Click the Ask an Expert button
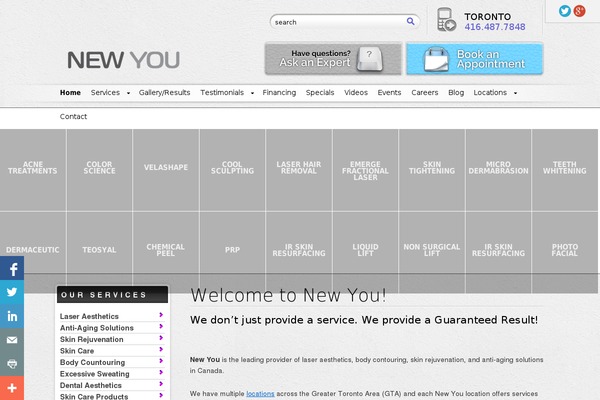Viewport: 600px width, 400px height. point(333,59)
